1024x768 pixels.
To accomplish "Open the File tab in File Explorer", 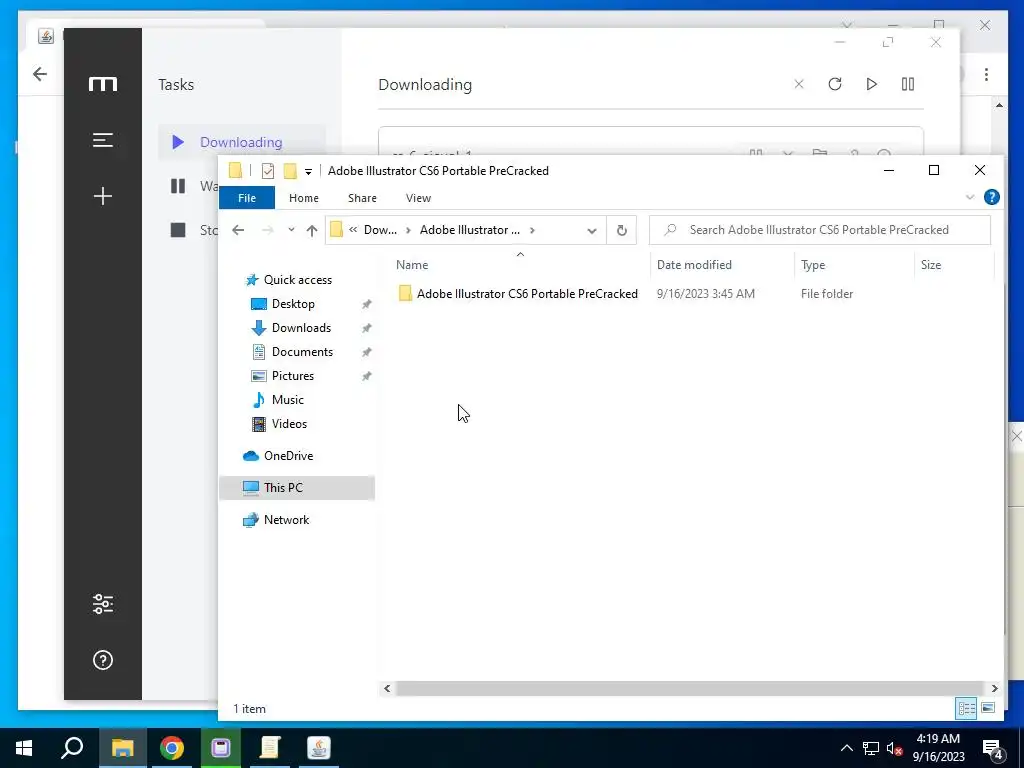I will (247, 198).
